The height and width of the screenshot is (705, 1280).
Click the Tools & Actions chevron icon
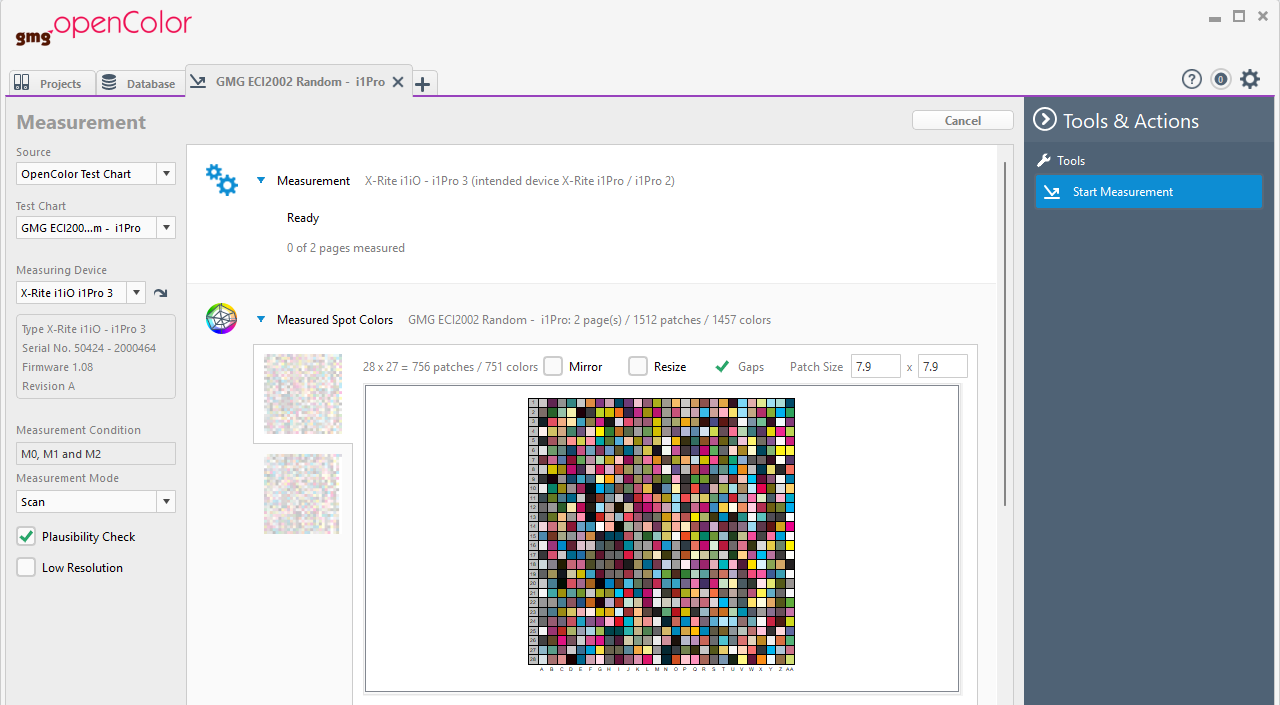click(x=1043, y=119)
